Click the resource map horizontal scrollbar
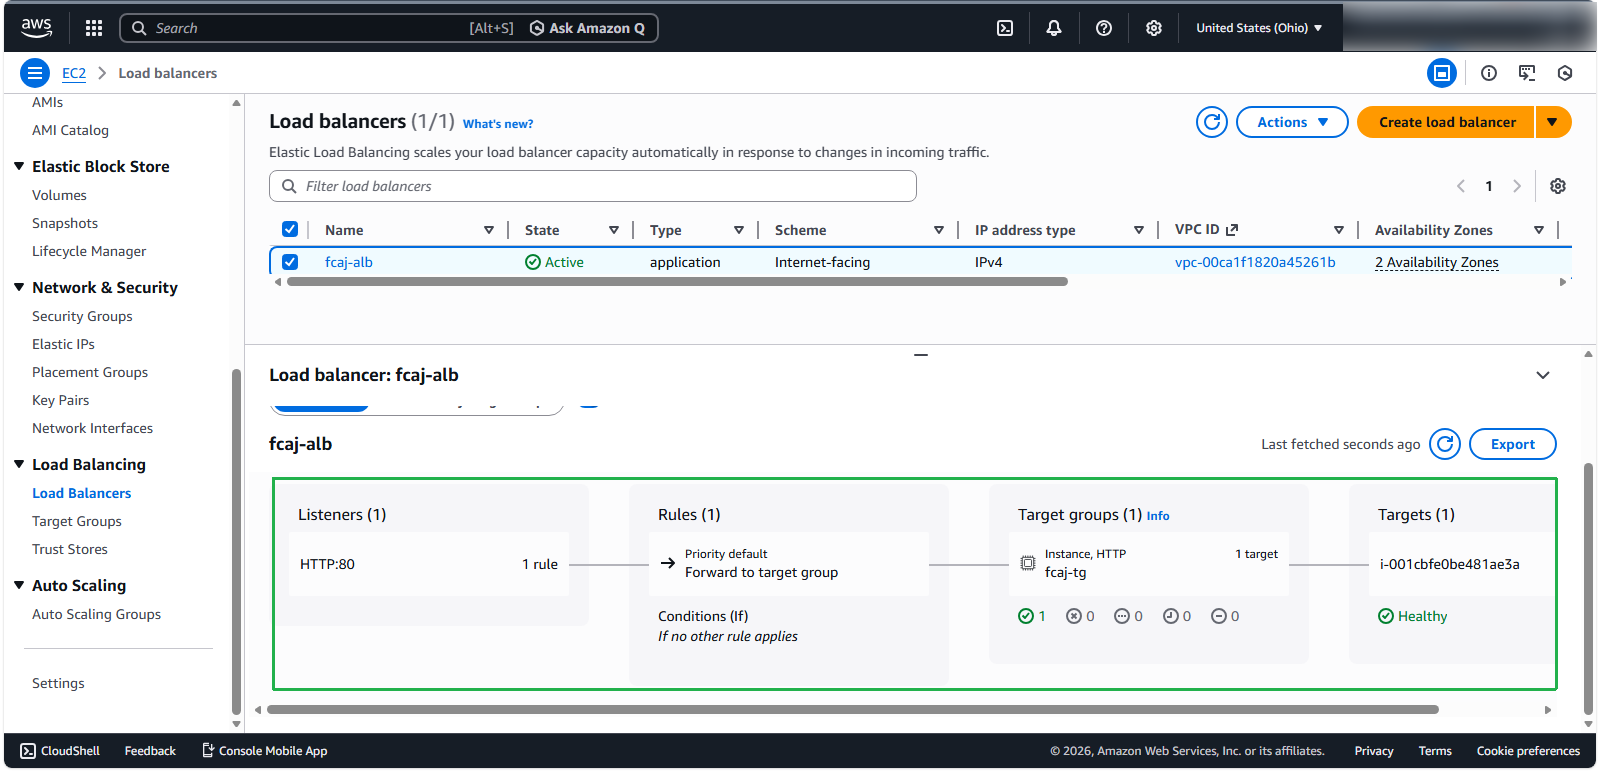The image size is (1600, 772). coord(853,710)
